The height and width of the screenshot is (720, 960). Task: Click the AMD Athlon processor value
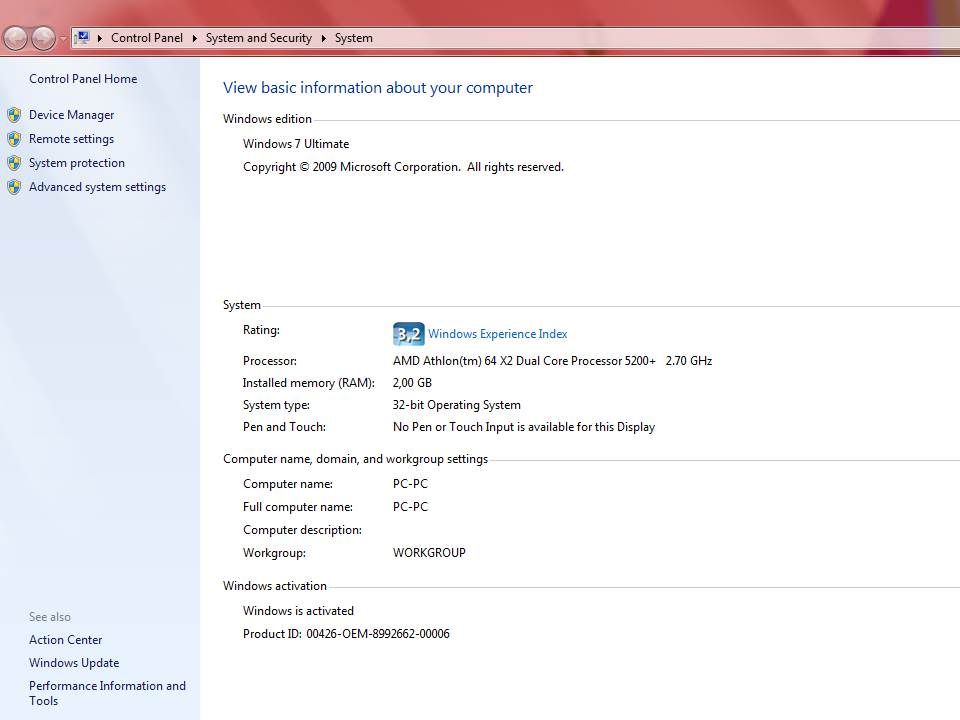click(x=552, y=361)
